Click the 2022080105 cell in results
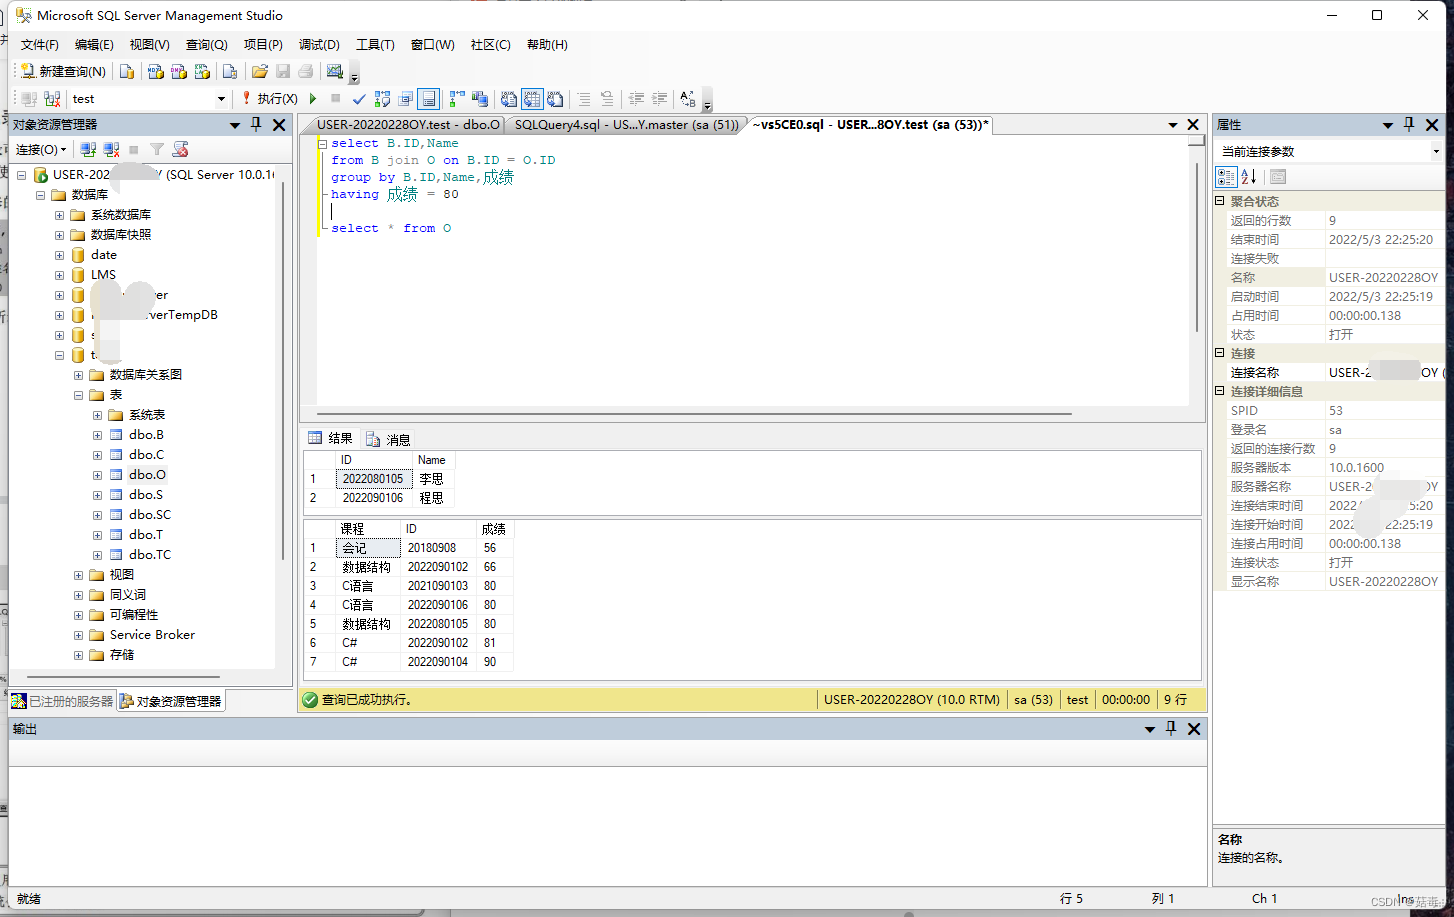The image size is (1454, 917). point(373,479)
